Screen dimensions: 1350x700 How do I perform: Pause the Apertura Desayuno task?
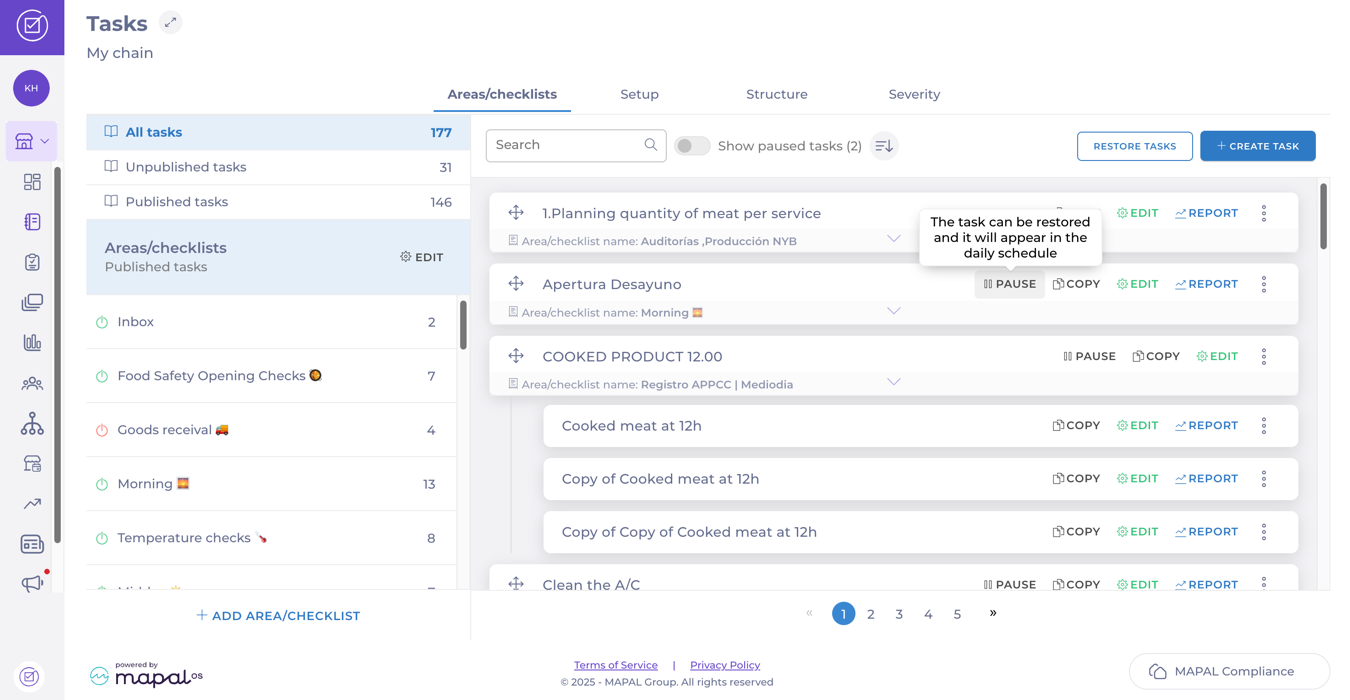pyautogui.click(x=1009, y=284)
